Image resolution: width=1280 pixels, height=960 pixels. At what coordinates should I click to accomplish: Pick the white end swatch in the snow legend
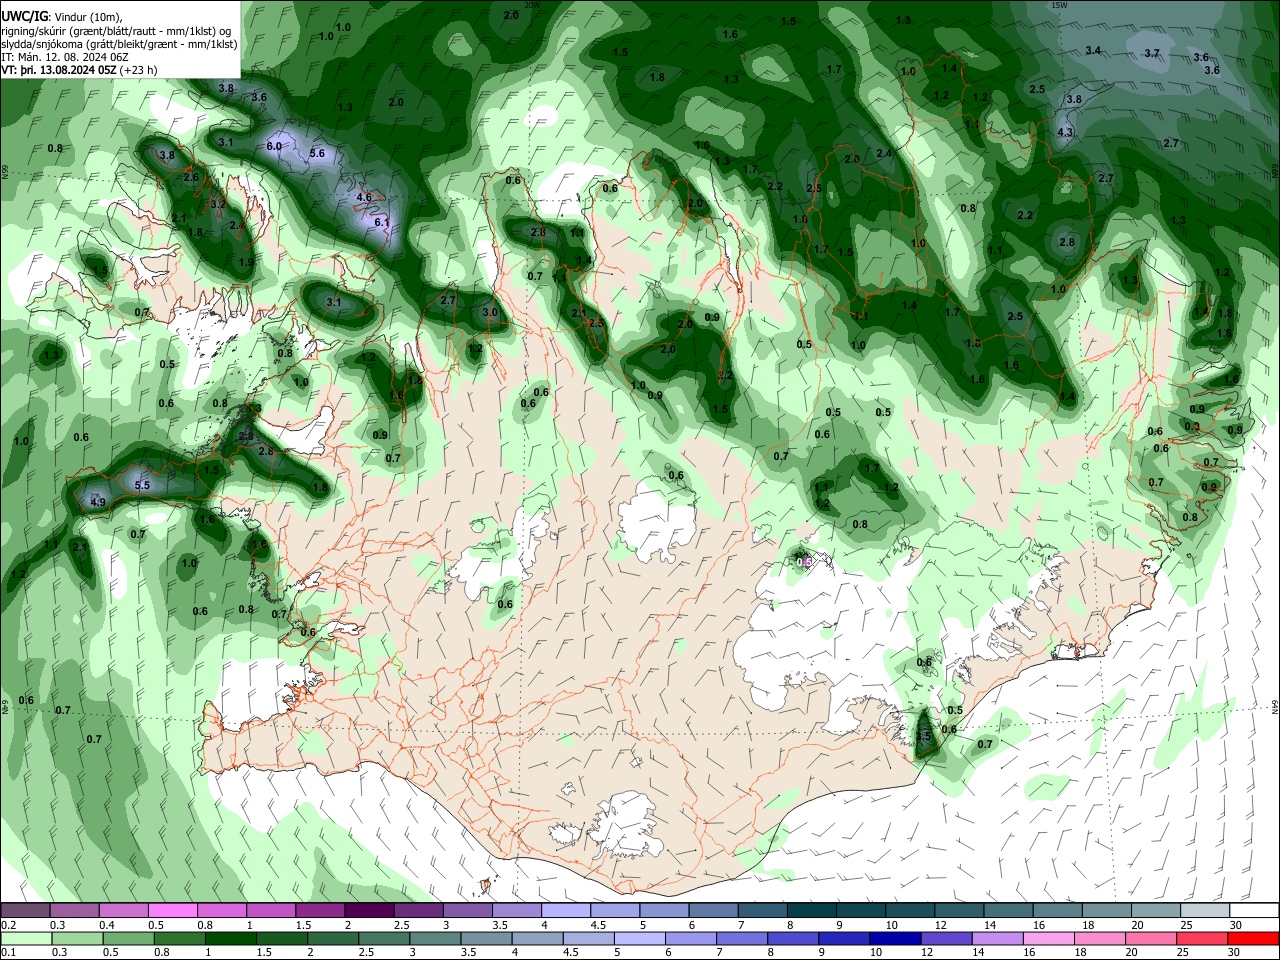(x=1254, y=911)
